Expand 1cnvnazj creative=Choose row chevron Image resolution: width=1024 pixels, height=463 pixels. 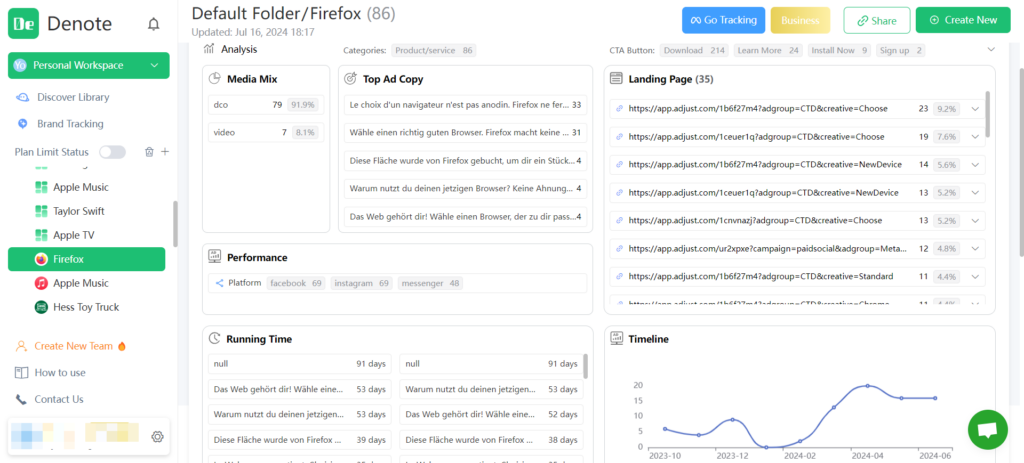pyautogui.click(x=975, y=221)
